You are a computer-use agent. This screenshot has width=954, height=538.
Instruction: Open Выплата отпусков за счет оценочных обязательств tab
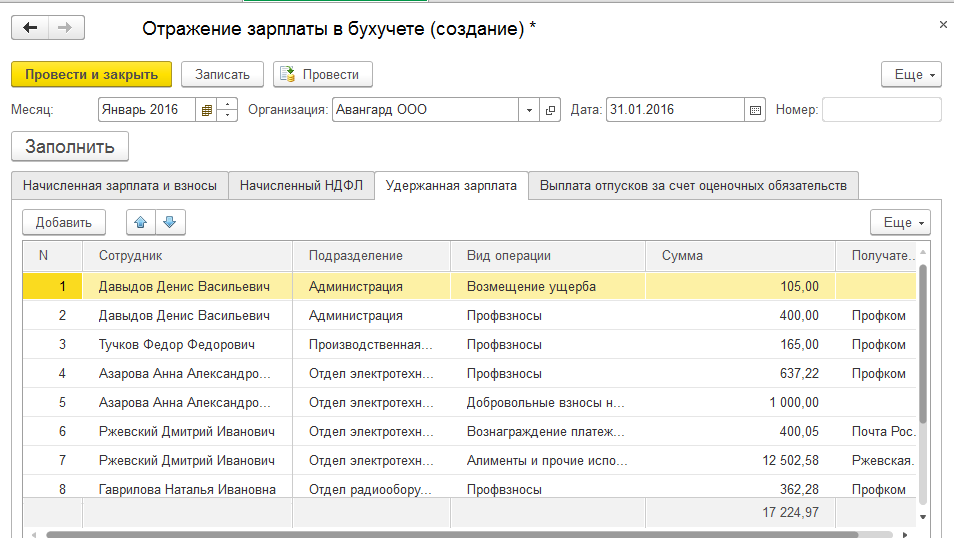coord(693,186)
